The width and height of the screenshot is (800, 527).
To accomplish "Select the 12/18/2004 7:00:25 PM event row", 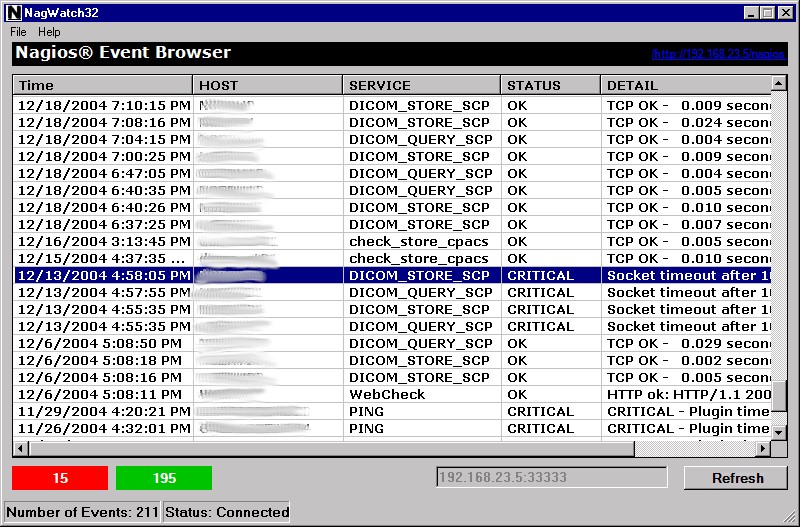I will [392, 157].
